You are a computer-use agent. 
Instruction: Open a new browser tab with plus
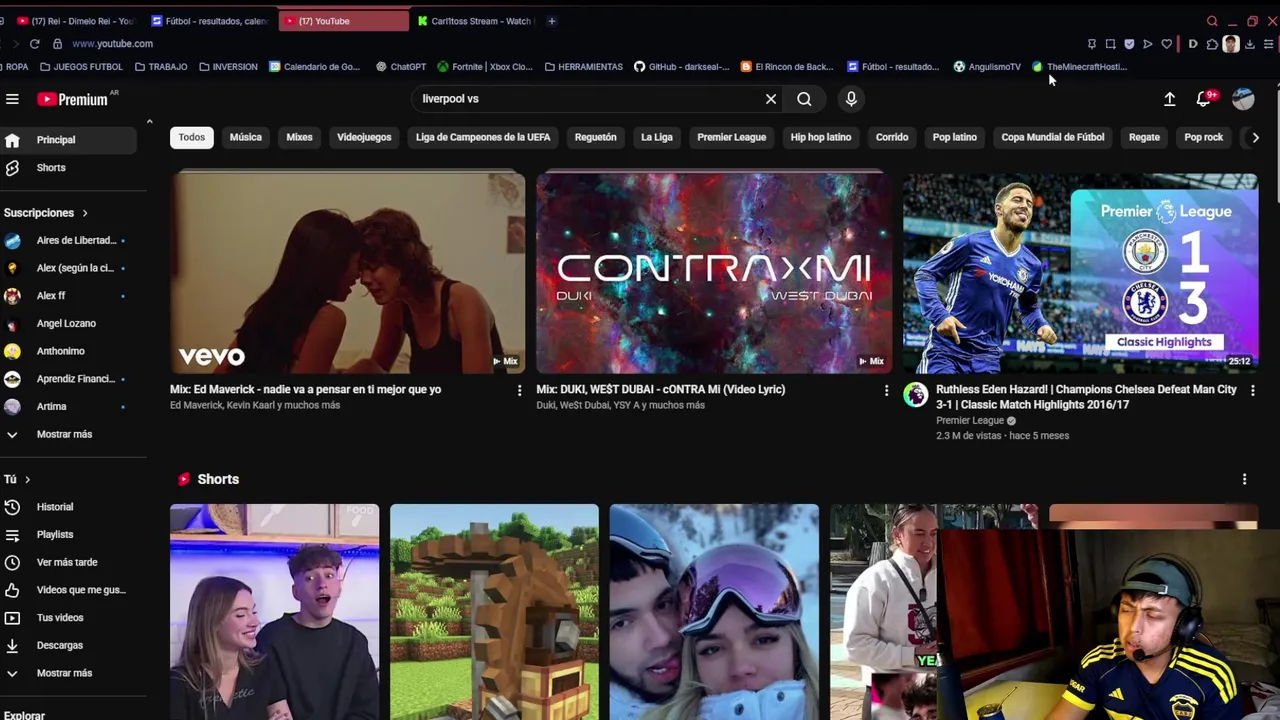pyautogui.click(x=551, y=21)
